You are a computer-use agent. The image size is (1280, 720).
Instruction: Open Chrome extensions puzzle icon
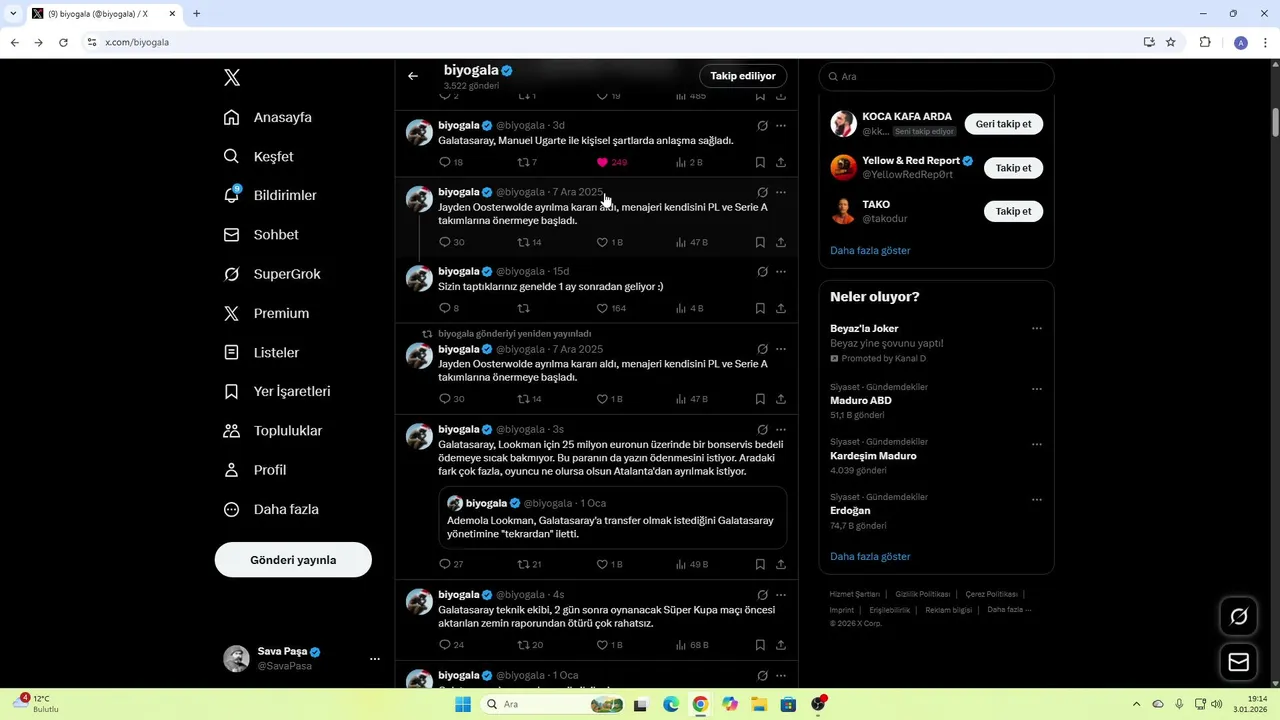[x=1205, y=42]
